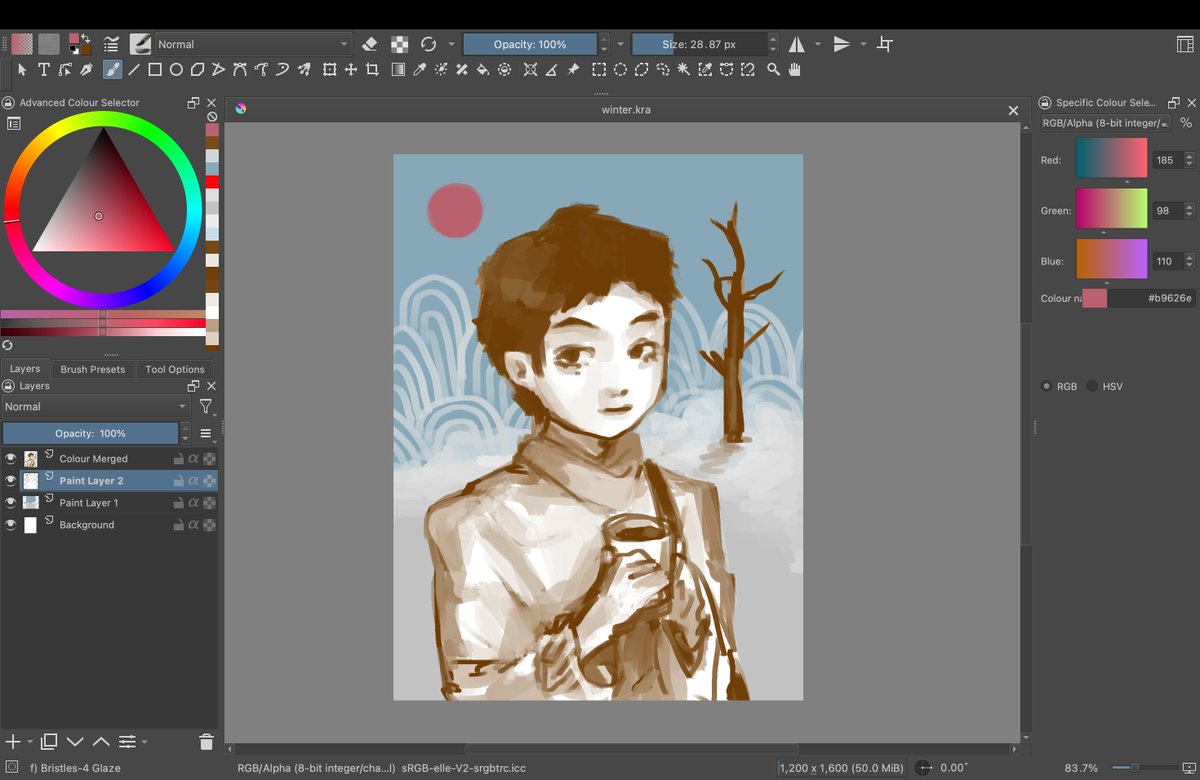Screen dimensions: 1200x780
Task: Select the Ellipse shape tool
Action: [x=176, y=70]
